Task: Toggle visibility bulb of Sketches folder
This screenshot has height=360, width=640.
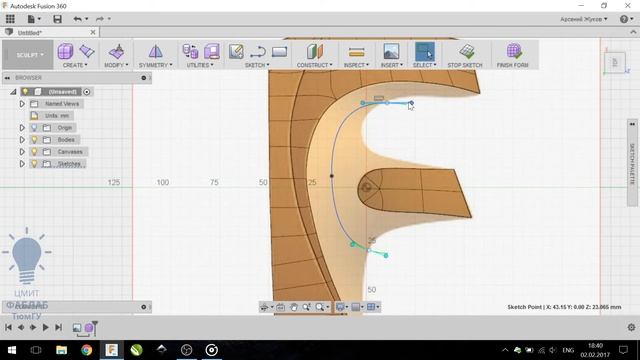Action: click(34, 164)
